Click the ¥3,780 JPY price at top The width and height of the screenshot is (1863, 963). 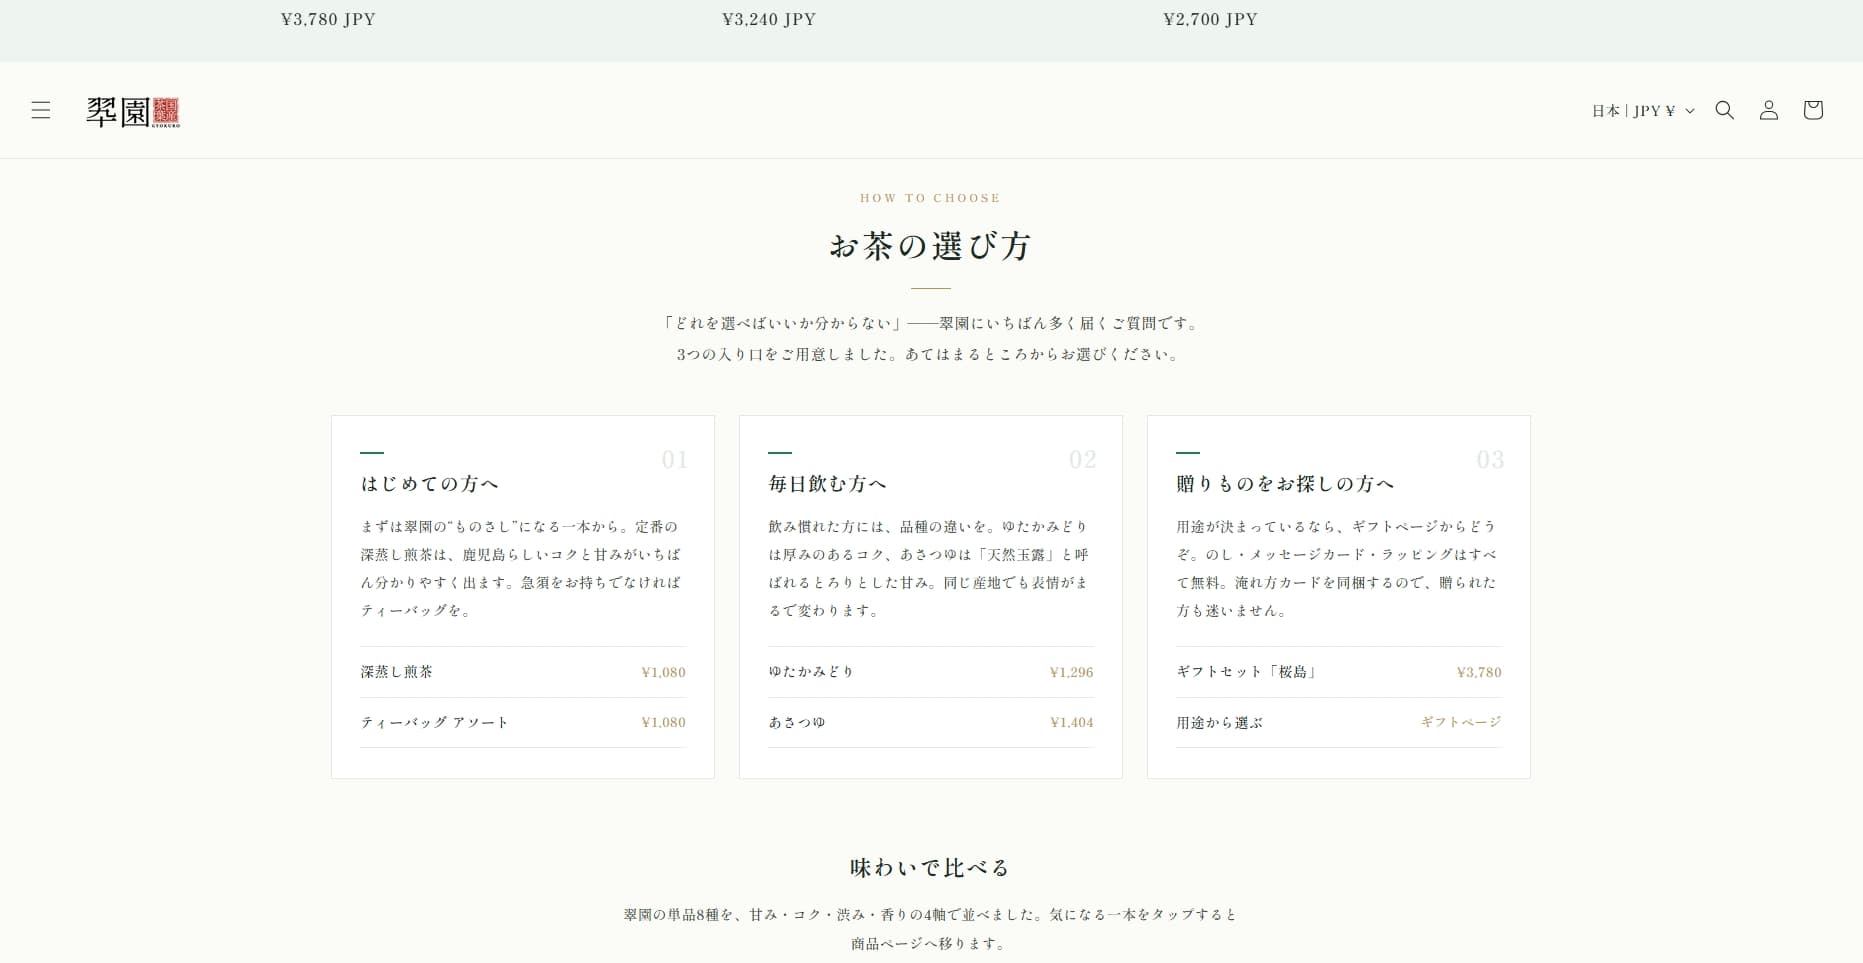(328, 19)
